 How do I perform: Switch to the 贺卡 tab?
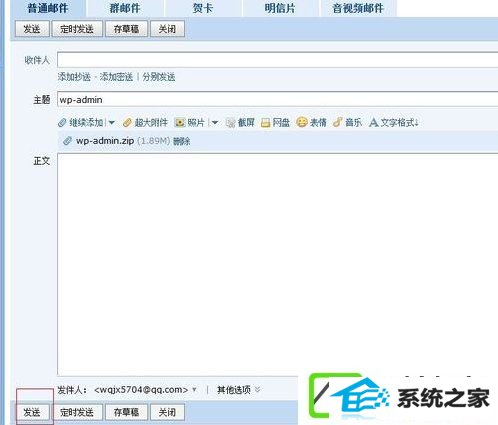203,8
